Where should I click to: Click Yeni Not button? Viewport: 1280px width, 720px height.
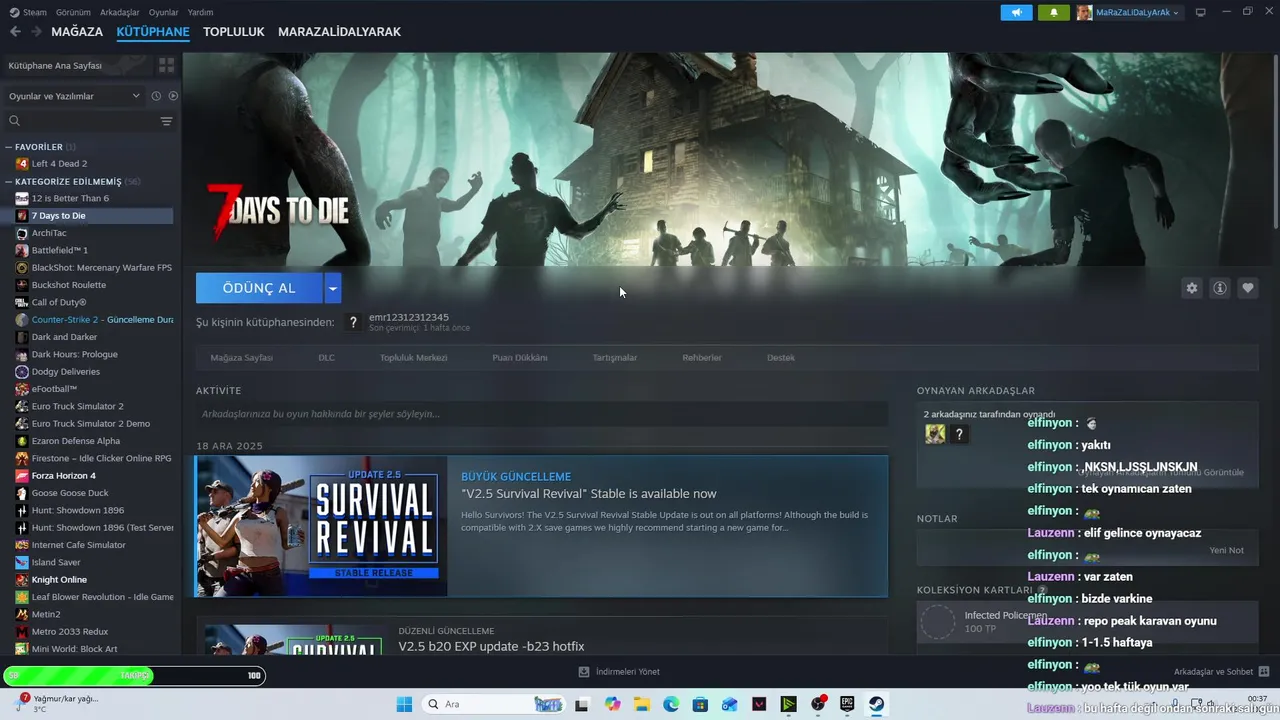coord(1226,551)
